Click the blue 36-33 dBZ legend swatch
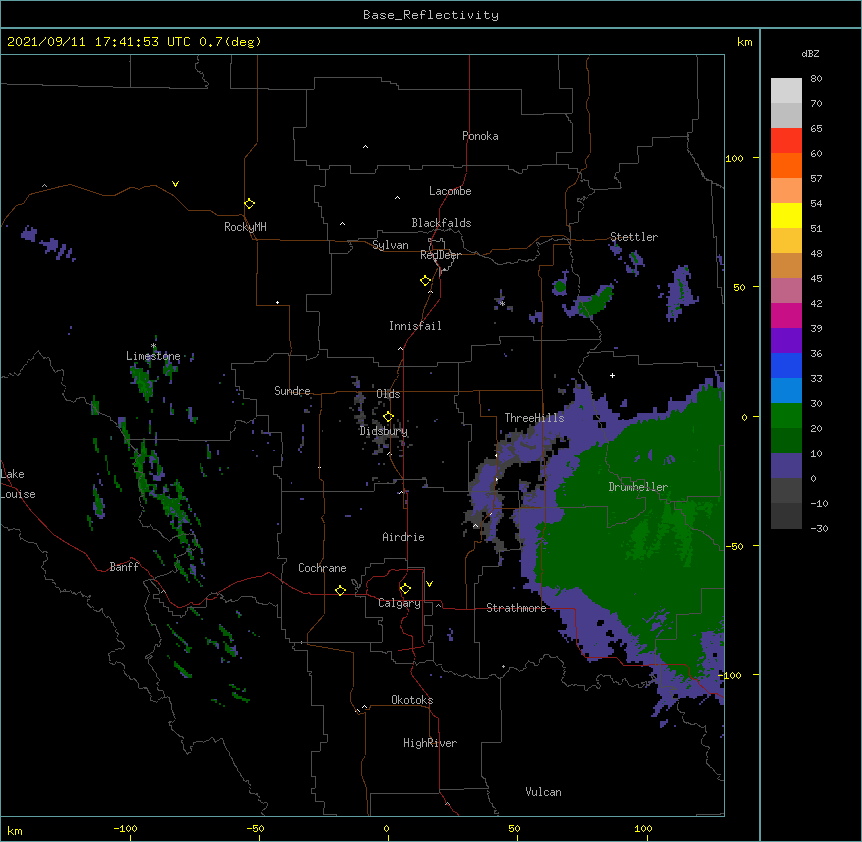This screenshot has height=842, width=862. (x=786, y=365)
